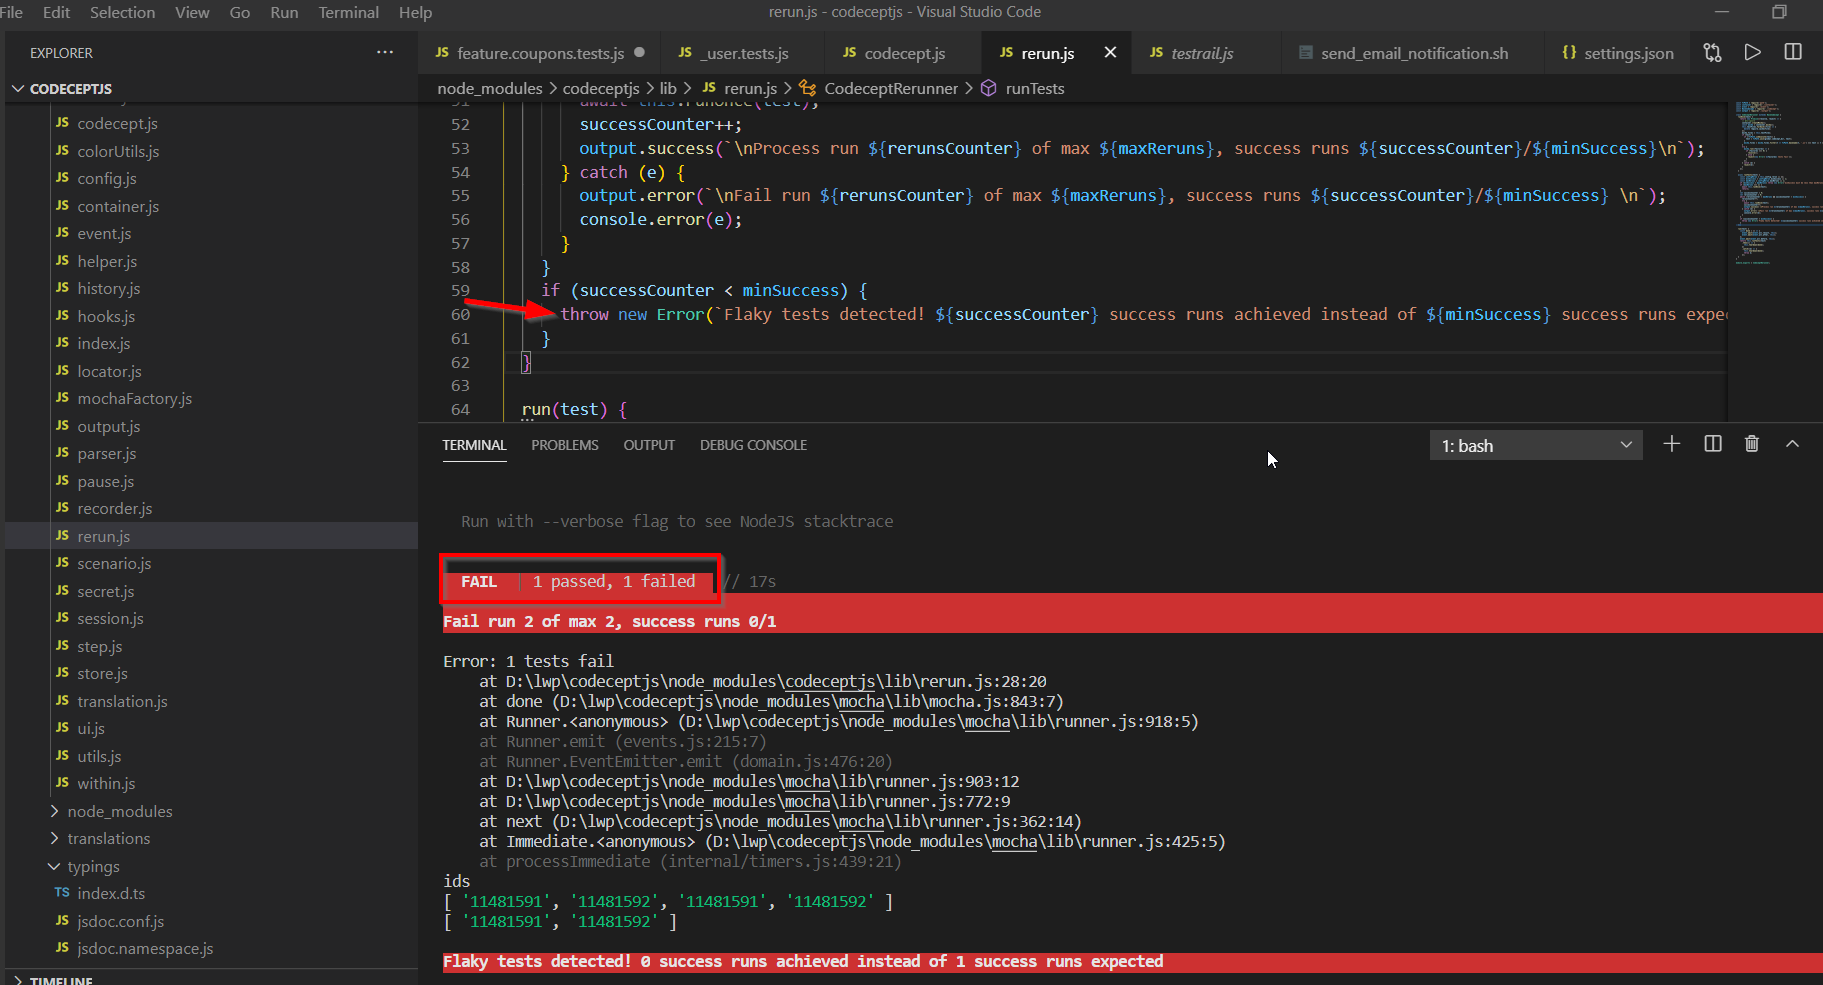Close the rerun.js tab
This screenshot has height=985, width=1823.
pyautogui.click(x=1110, y=52)
